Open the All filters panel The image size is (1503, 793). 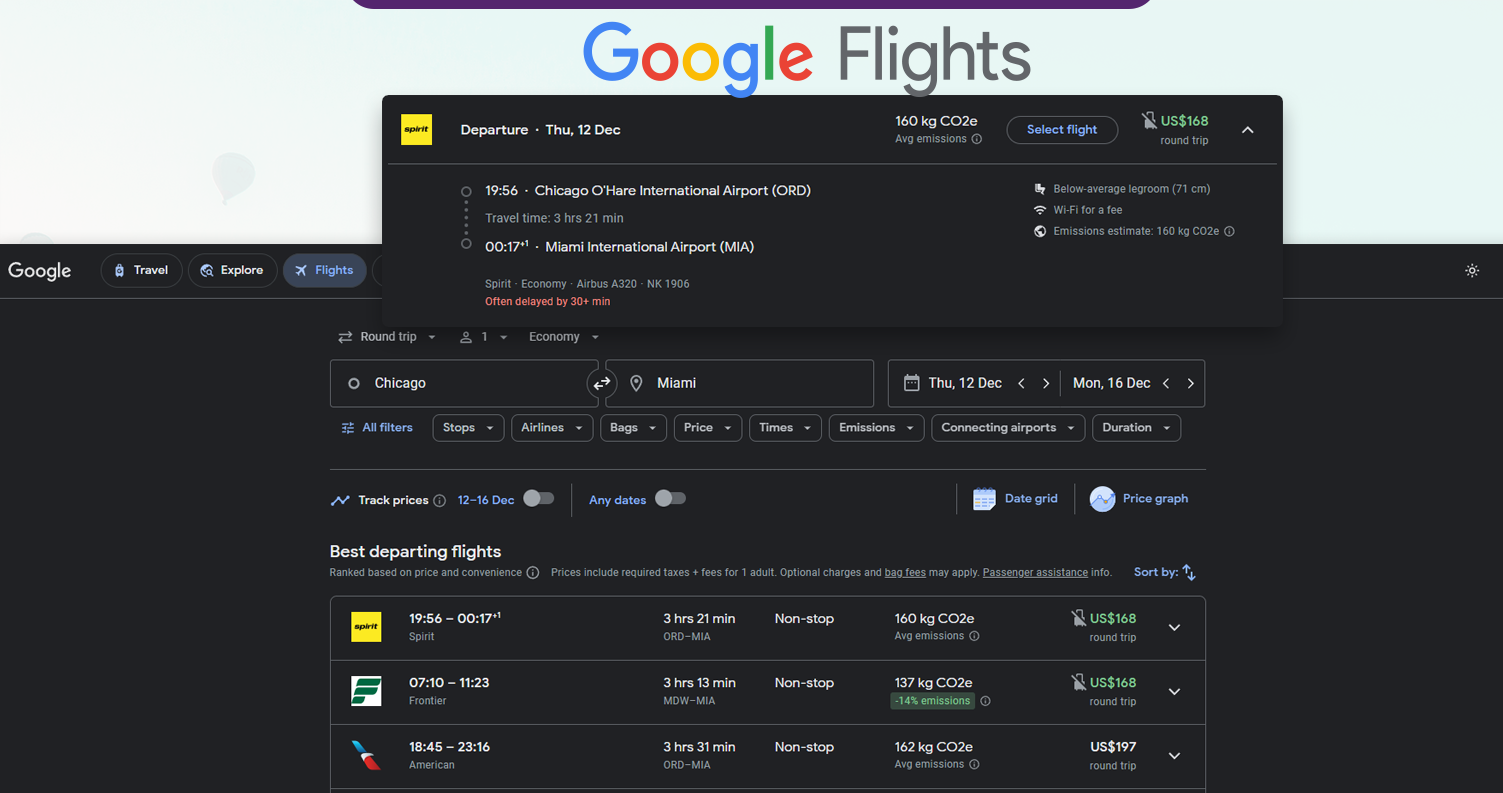tap(376, 427)
